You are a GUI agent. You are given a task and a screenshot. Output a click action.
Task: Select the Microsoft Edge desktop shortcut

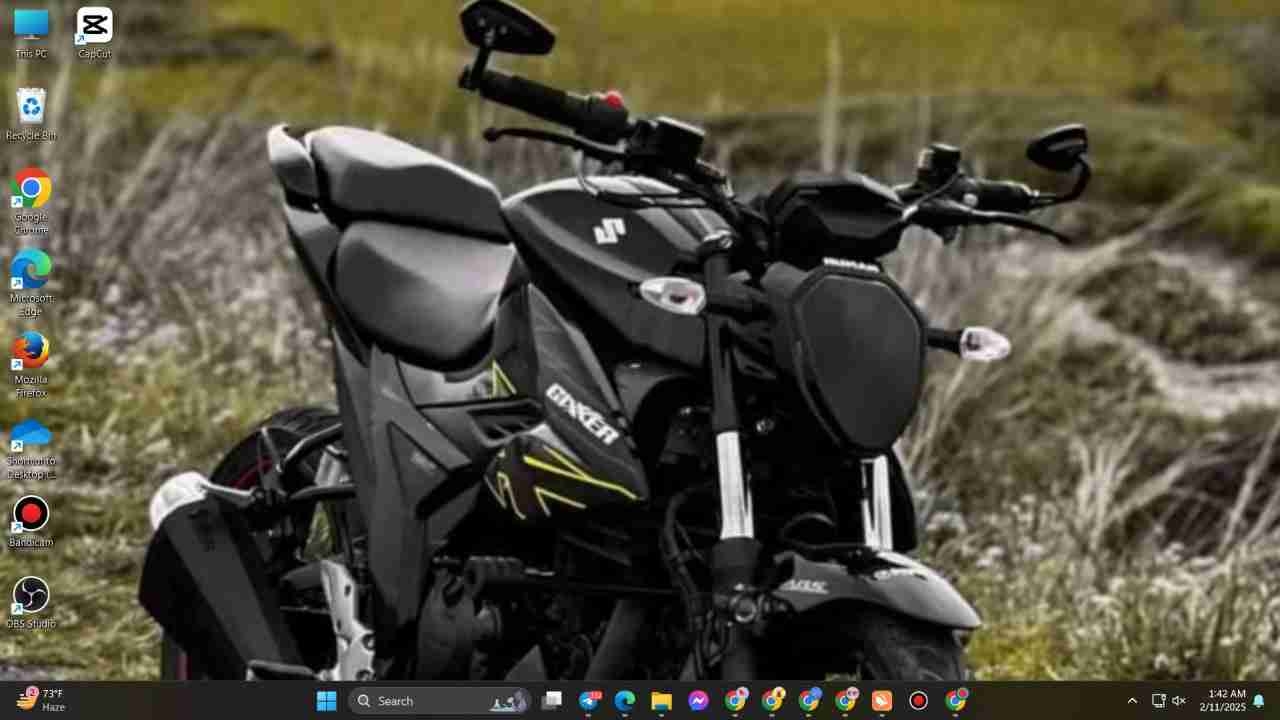[x=31, y=284]
